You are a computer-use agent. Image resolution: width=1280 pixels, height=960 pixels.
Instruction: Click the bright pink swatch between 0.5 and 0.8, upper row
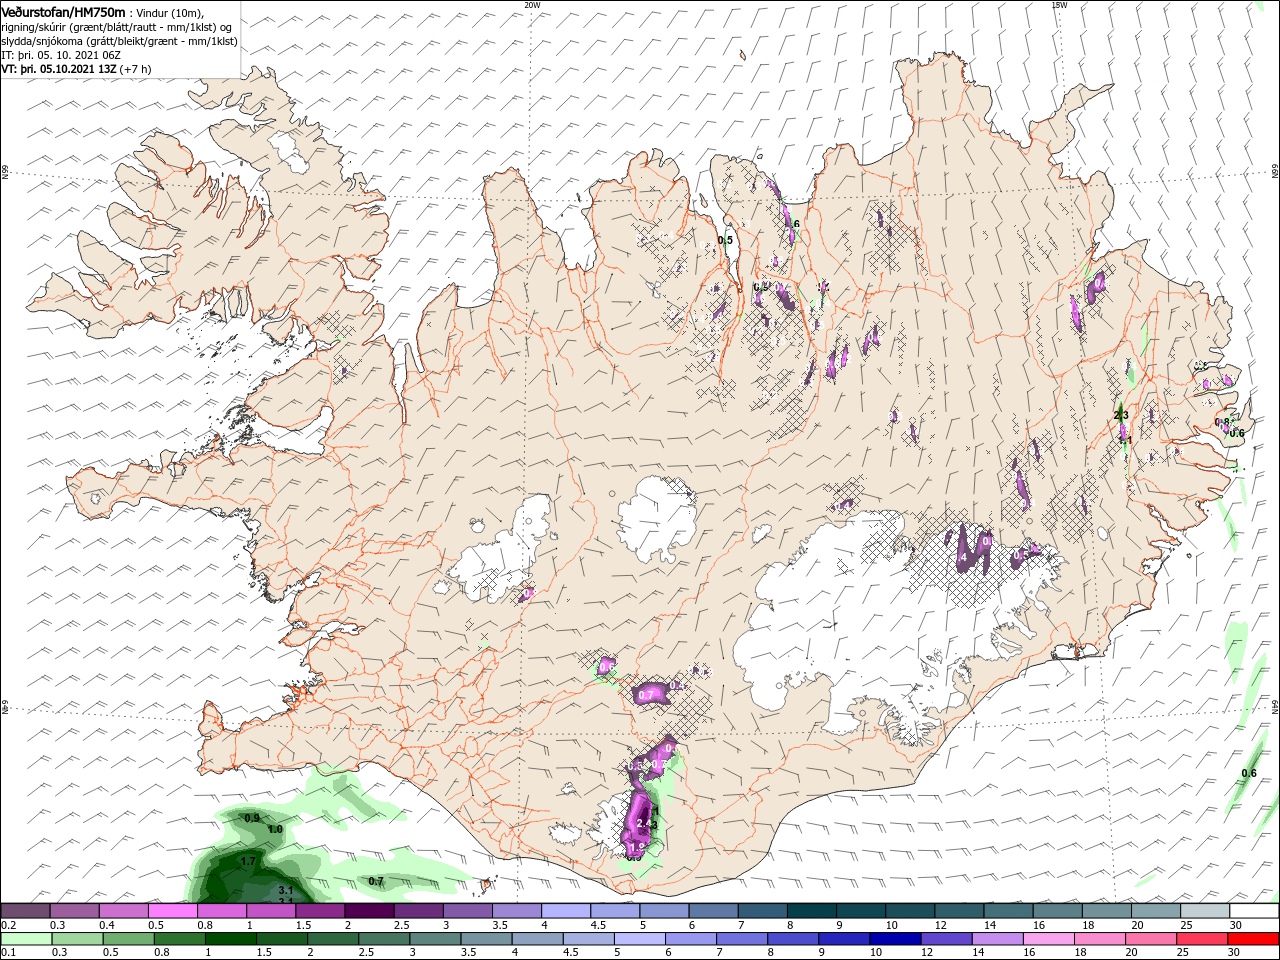coord(172,911)
